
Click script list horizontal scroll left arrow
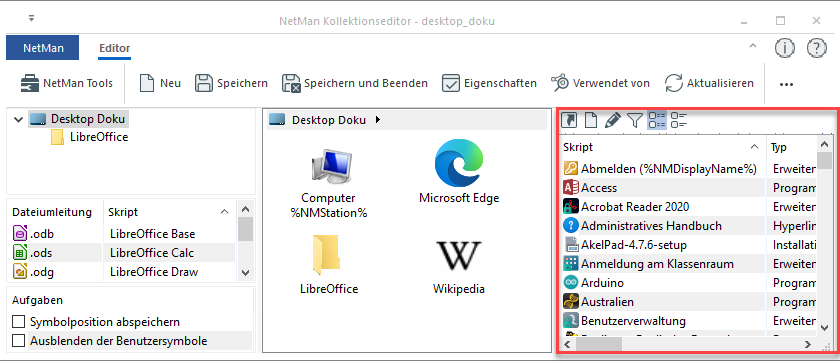click(567, 344)
